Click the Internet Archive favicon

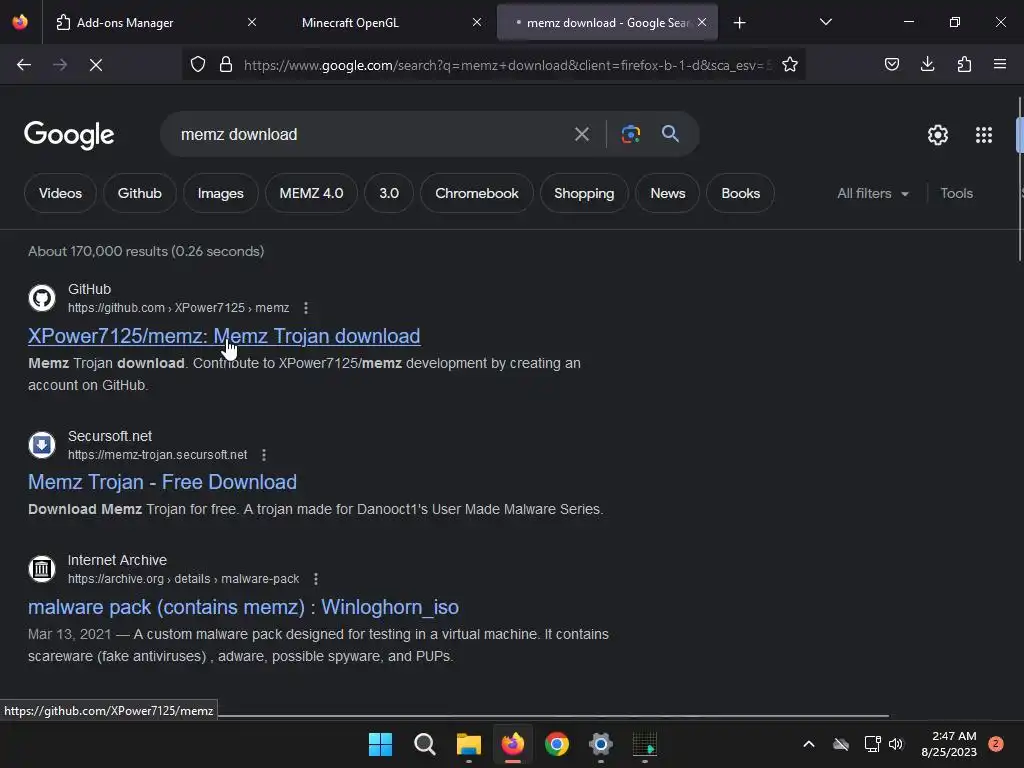click(42, 568)
